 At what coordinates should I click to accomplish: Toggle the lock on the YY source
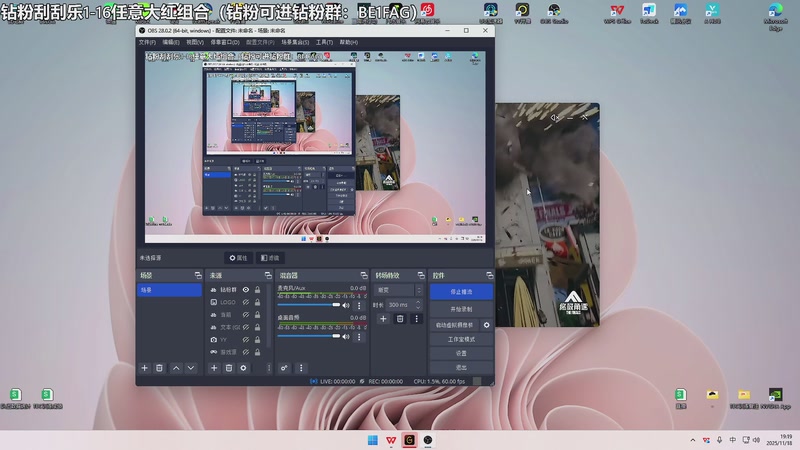click(x=258, y=340)
